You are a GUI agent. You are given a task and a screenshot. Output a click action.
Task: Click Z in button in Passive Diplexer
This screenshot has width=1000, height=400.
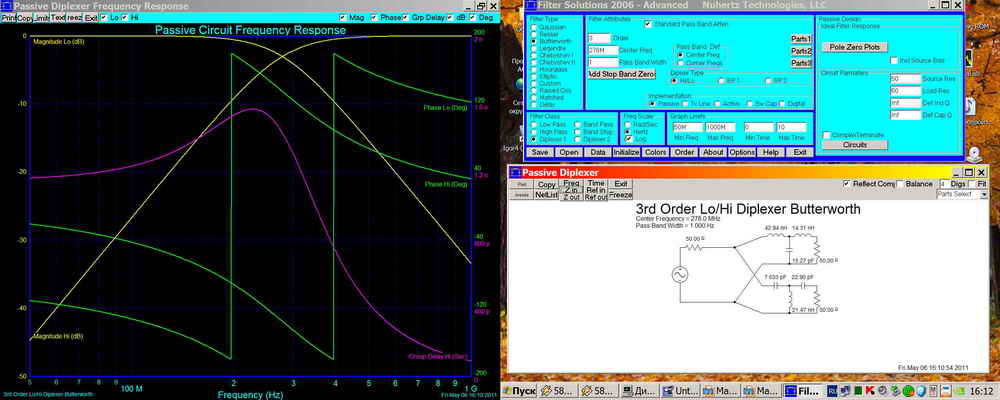coord(572,190)
